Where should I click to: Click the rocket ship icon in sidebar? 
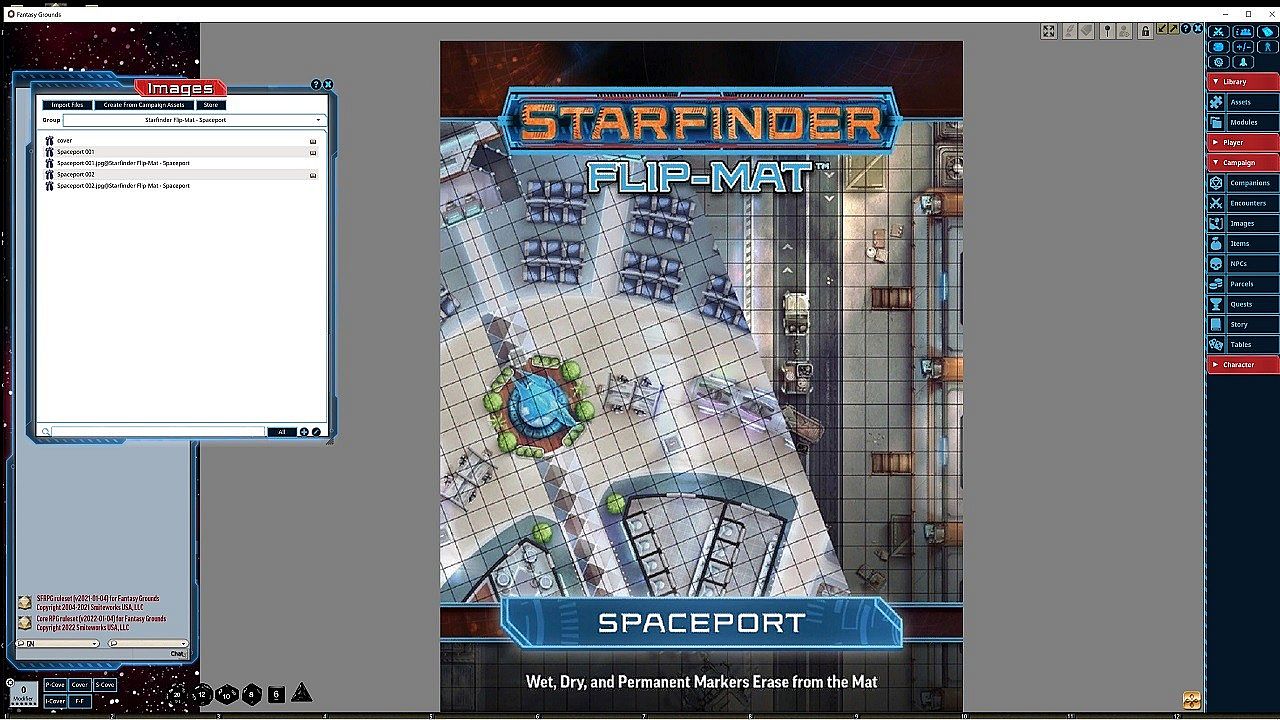tap(1243, 62)
